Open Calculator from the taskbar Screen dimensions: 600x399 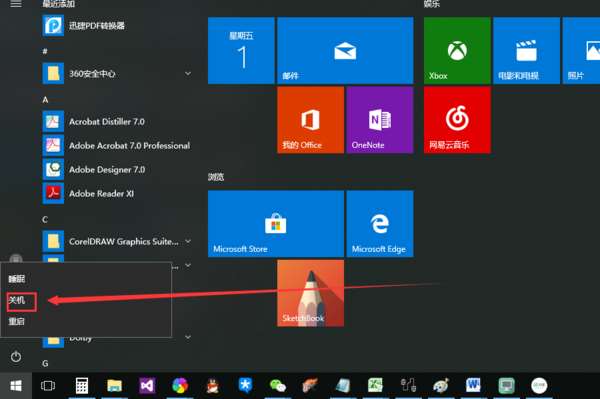click(82, 386)
